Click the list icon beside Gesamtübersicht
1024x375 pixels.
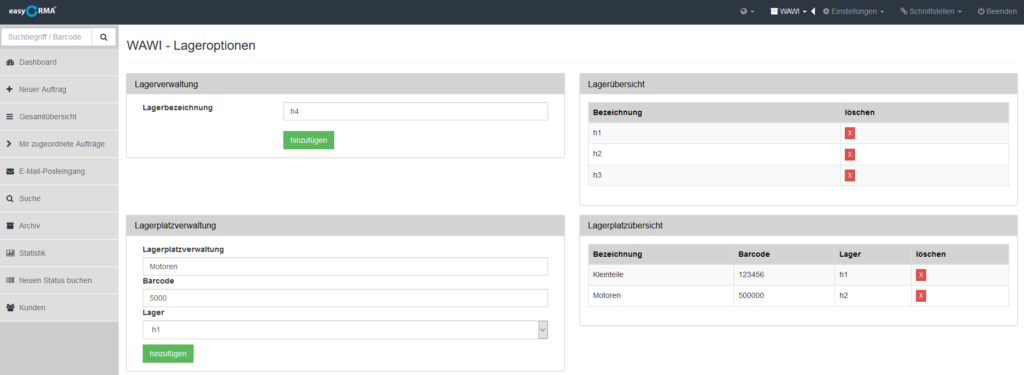tap(10, 117)
